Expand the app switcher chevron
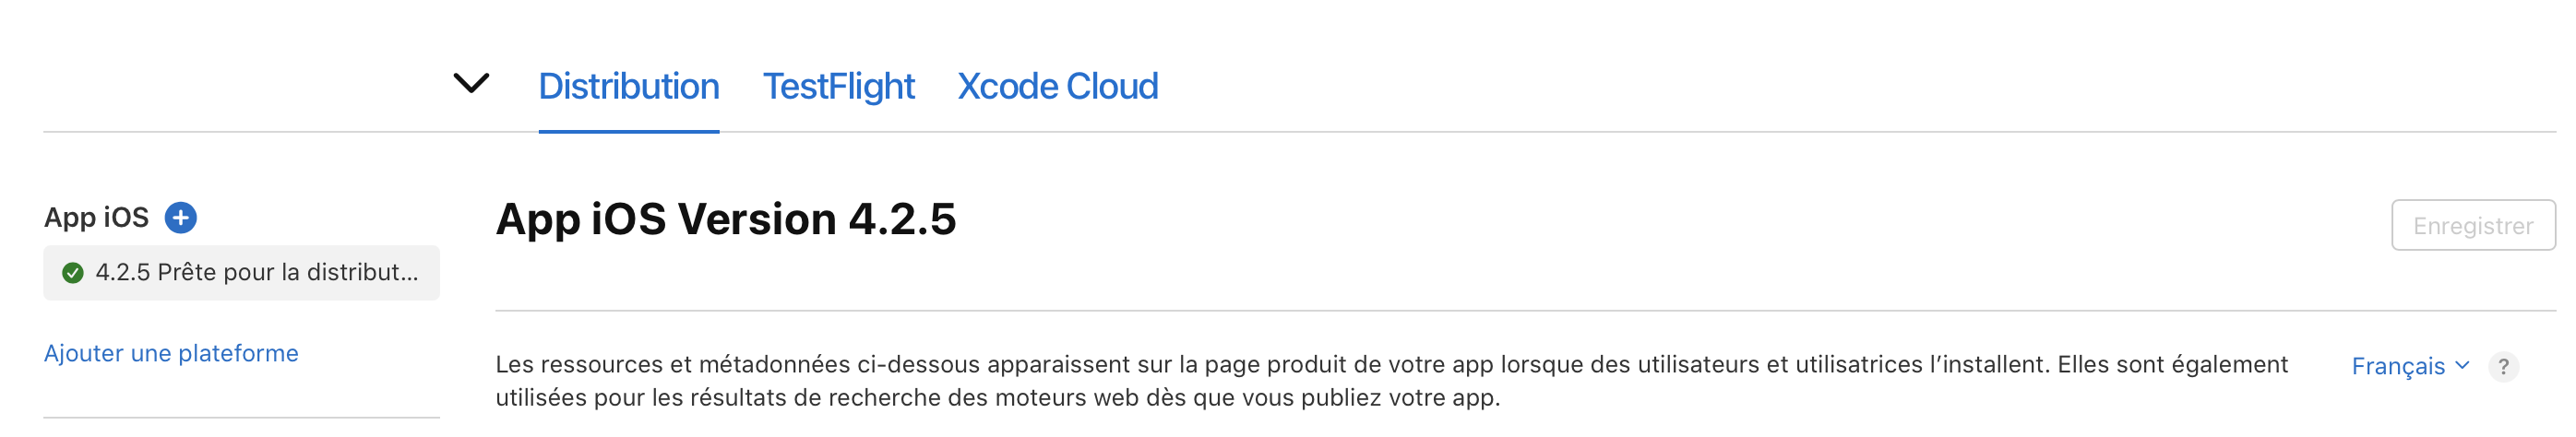 coord(471,83)
